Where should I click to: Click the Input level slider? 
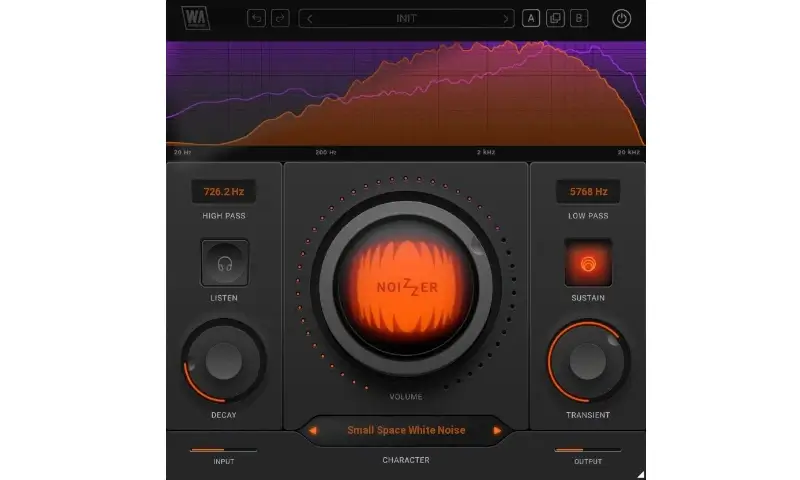[x=223, y=450]
